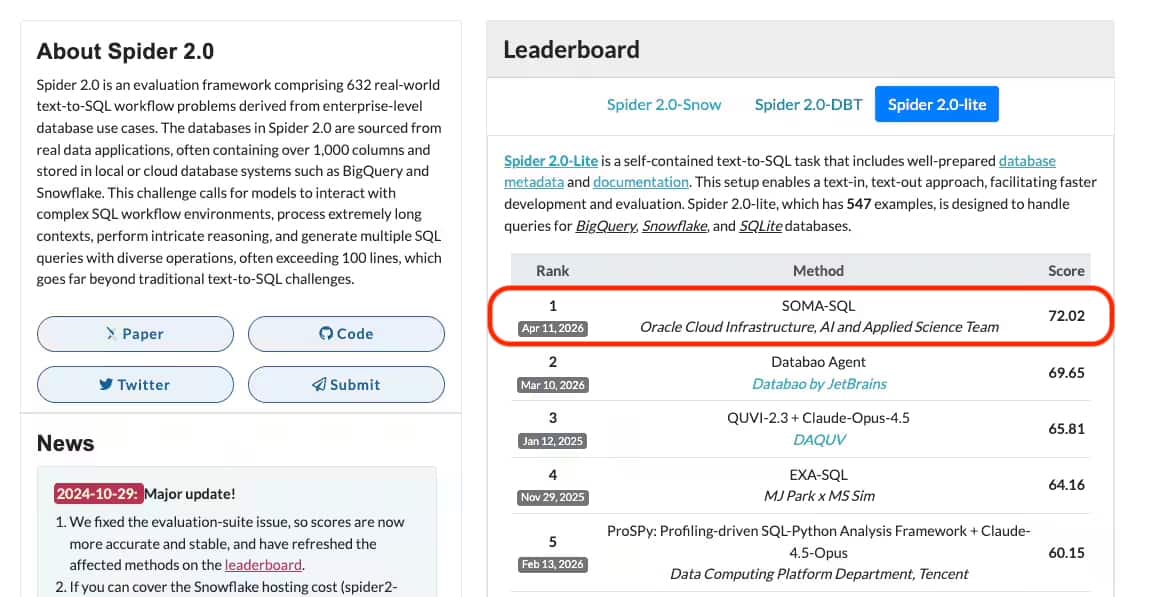Screen dimensions: 1150x597
Task: Open the Snowflake database link
Action: click(676, 225)
